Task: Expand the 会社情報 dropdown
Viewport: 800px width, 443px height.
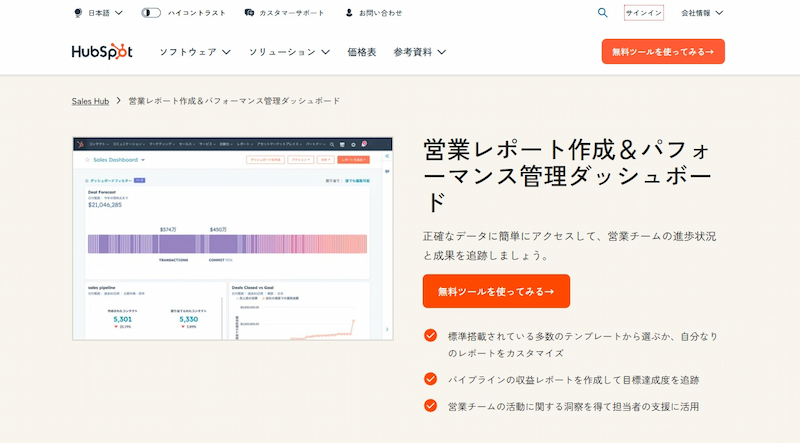Action: 702,13
